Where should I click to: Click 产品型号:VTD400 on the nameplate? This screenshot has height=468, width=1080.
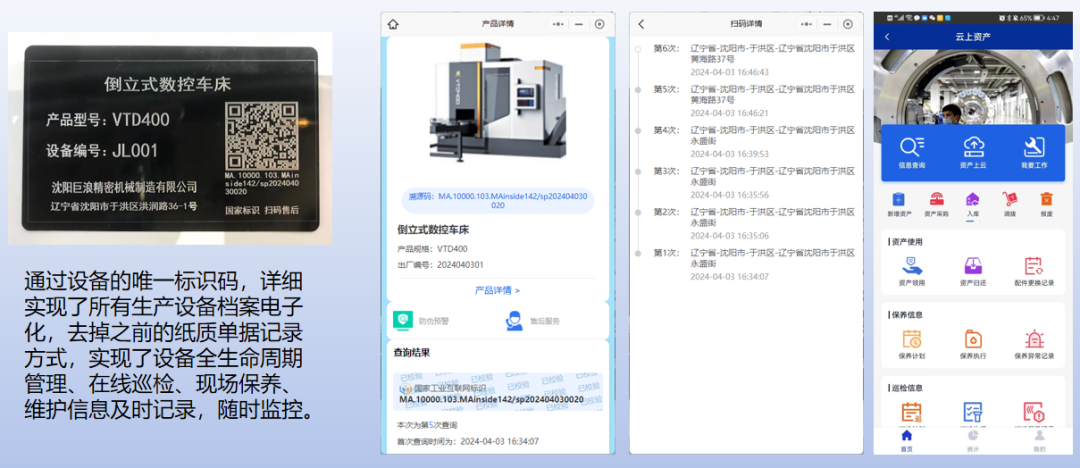coord(107,120)
